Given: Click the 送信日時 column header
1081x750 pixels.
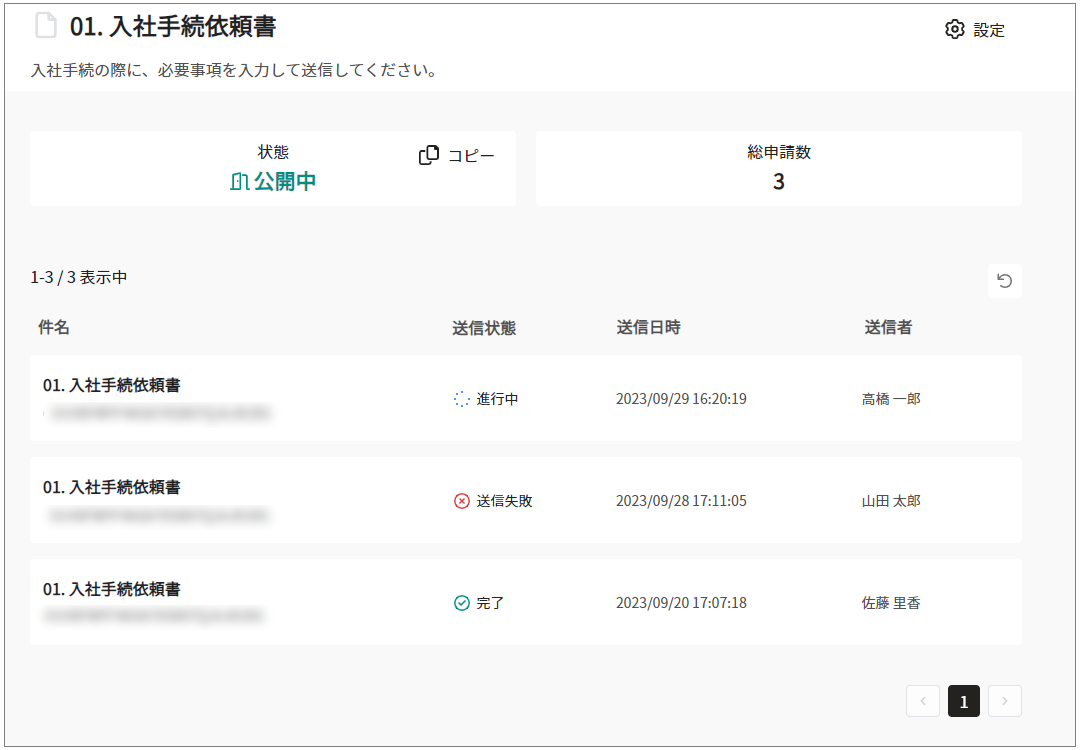Looking at the screenshot, I should point(648,328).
